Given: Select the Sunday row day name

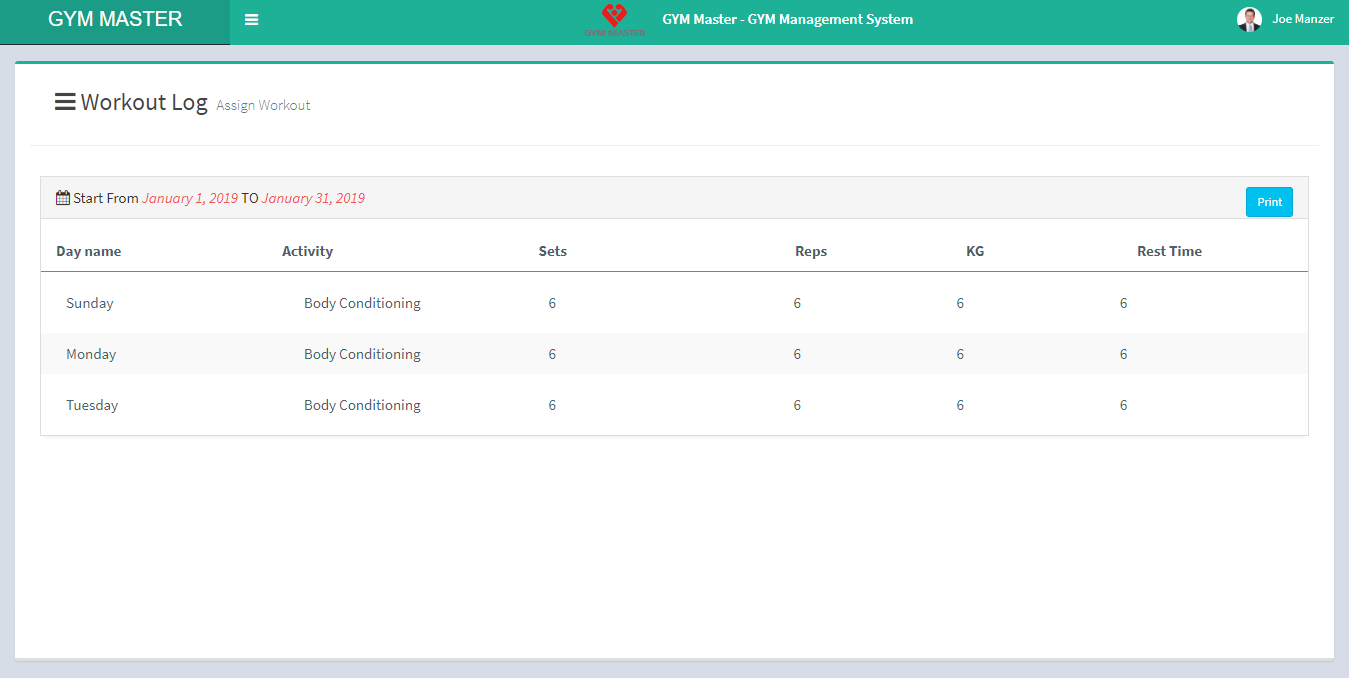Looking at the screenshot, I should [90, 304].
